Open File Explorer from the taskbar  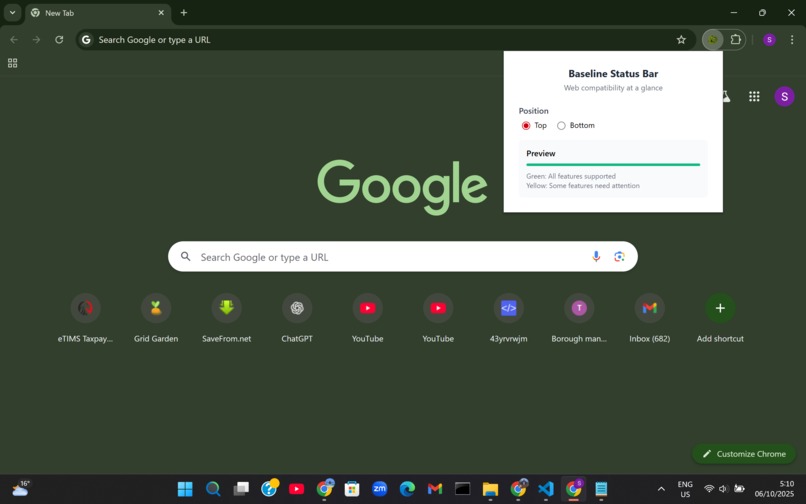tap(490, 489)
